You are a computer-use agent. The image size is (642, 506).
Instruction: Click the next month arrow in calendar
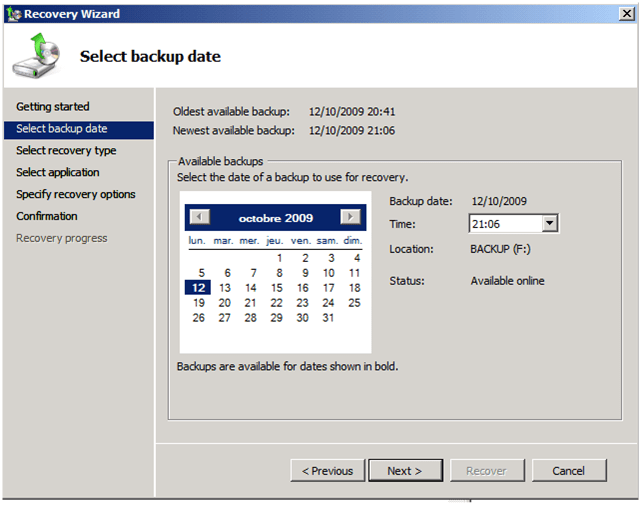350,217
